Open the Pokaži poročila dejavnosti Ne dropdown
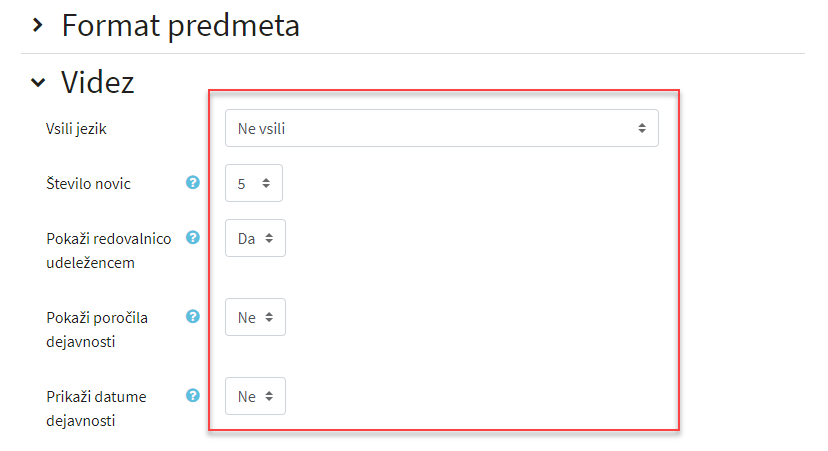This screenshot has height=451, width=828. pos(256,317)
